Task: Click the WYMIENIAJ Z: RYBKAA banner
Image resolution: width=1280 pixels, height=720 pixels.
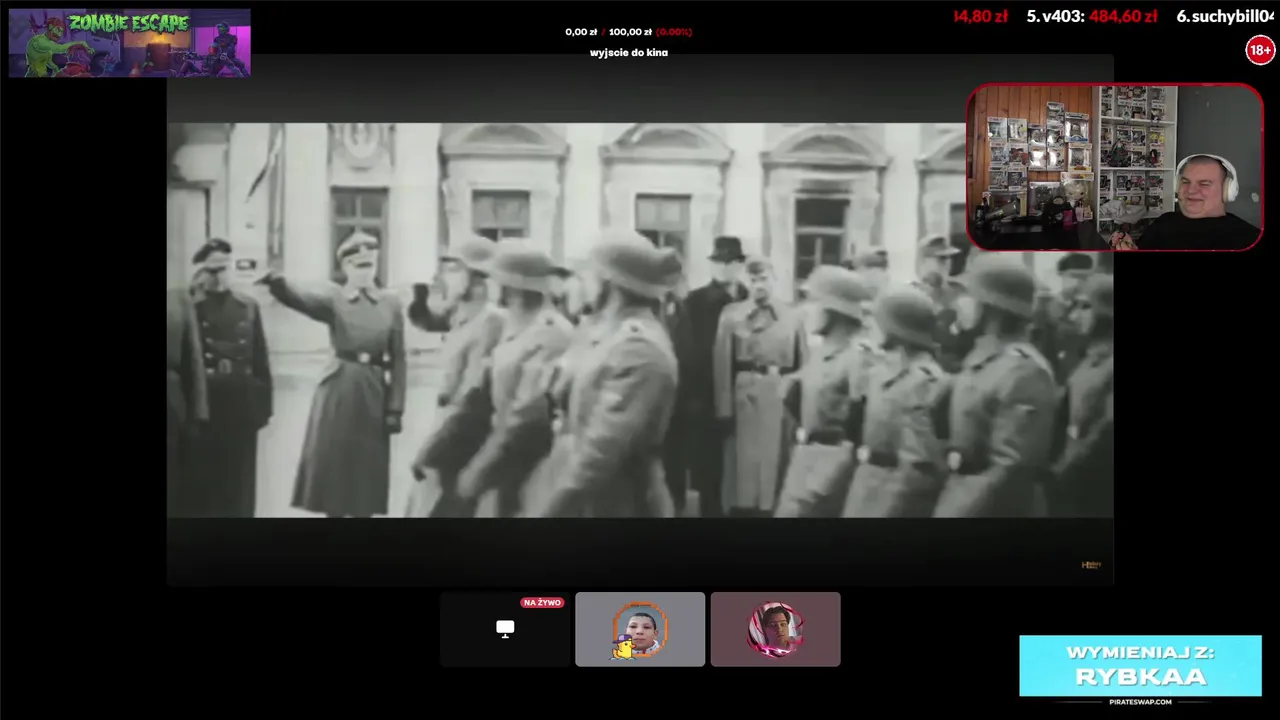Action: [1140, 665]
